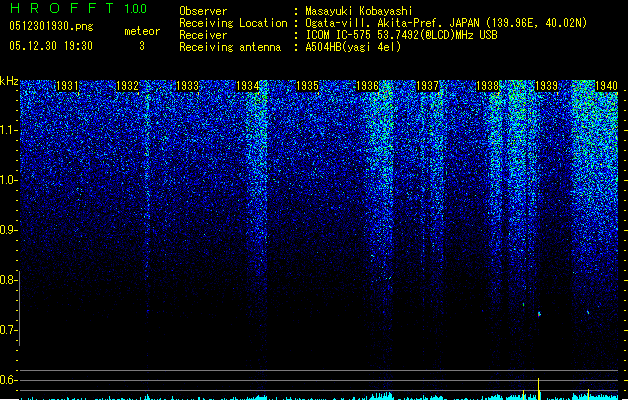This screenshot has width=629, height=400.
Task: Click the 'Observer' field label
Action: tap(203, 11)
